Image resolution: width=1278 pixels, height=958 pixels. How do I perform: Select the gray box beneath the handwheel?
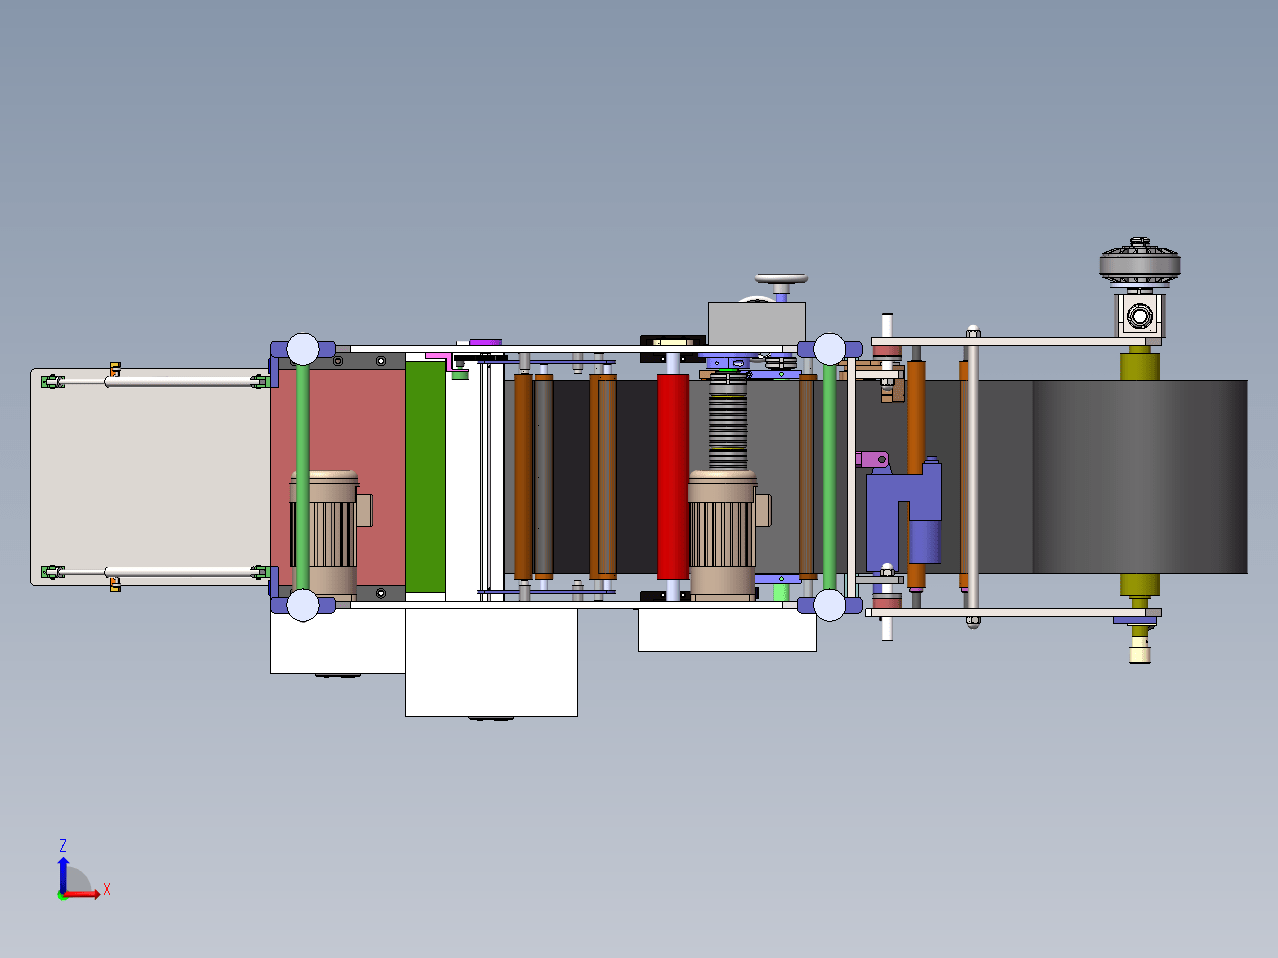click(757, 323)
